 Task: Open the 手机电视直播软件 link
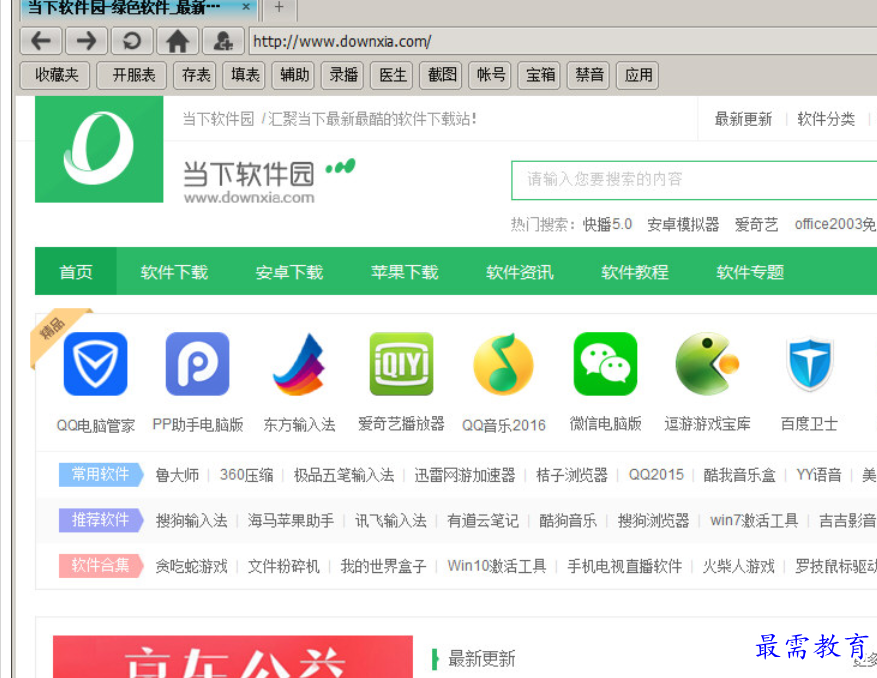pyautogui.click(x=625, y=566)
